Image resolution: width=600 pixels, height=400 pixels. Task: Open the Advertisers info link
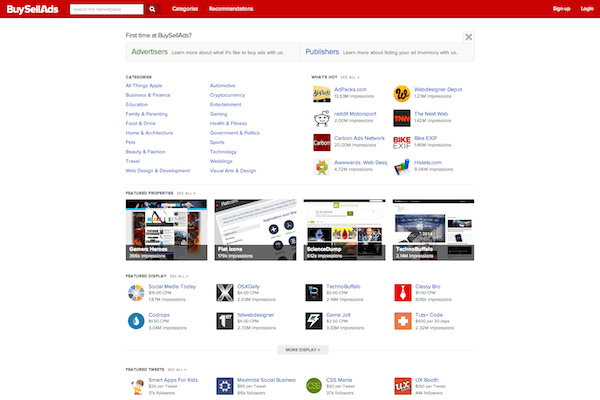(x=150, y=52)
